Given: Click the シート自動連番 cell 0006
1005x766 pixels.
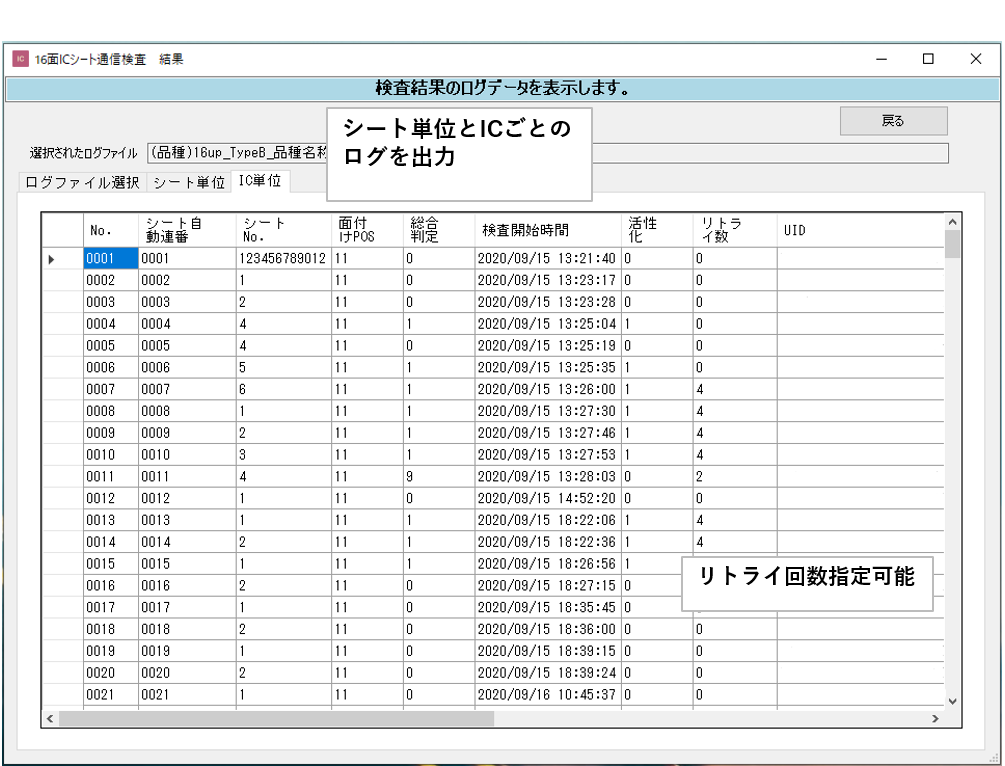Looking at the screenshot, I should pos(187,368).
